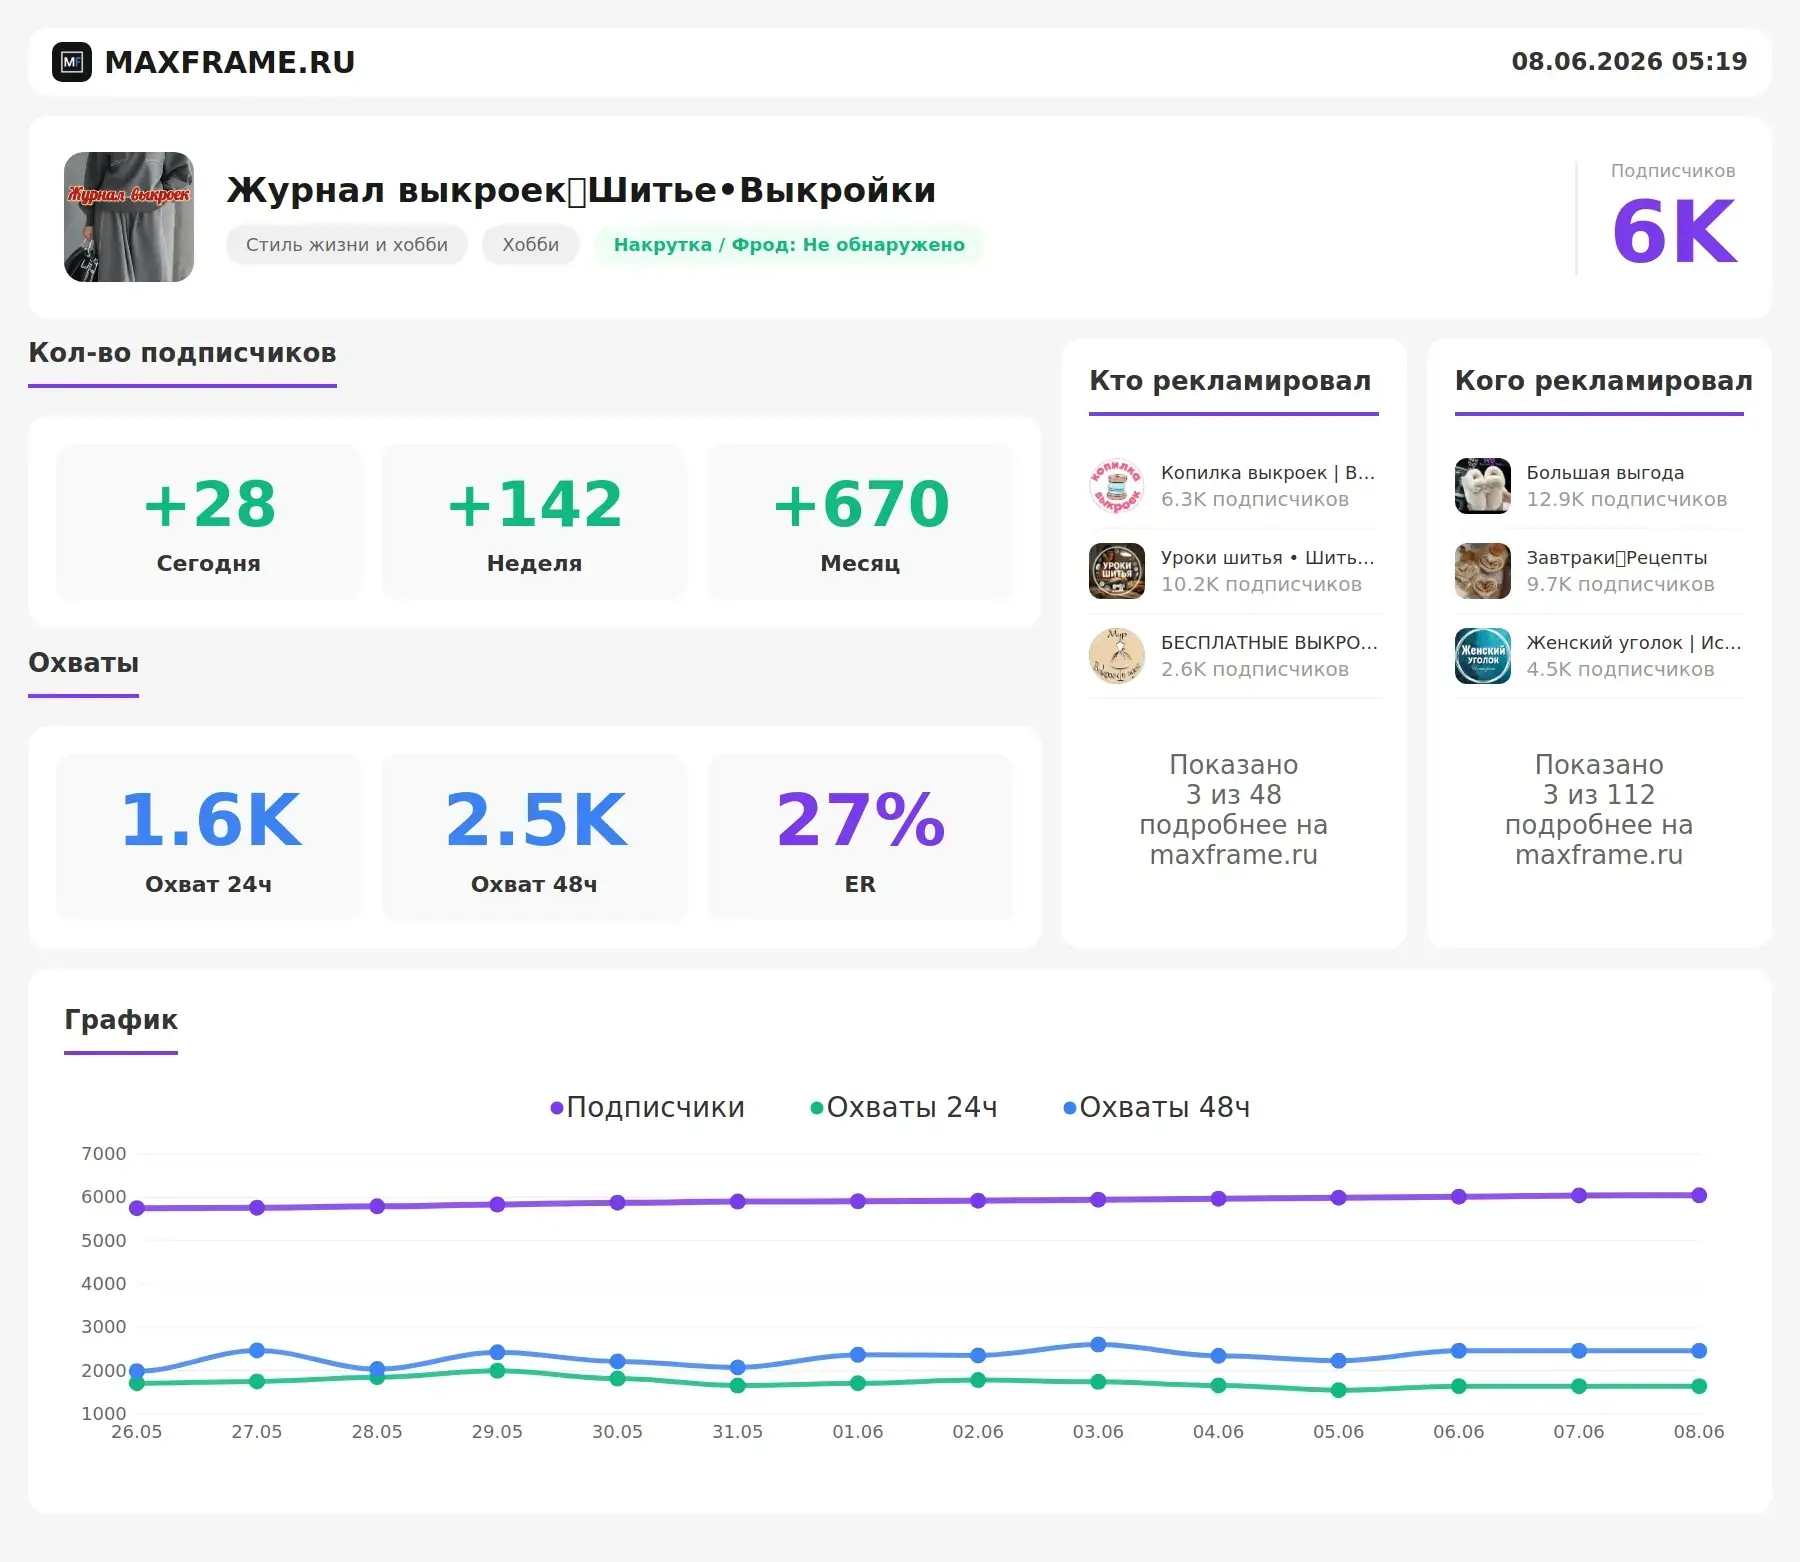Viewport: 1800px width, 1562px height.
Task: Click Кого рекламировал section heading
Action: [1603, 381]
